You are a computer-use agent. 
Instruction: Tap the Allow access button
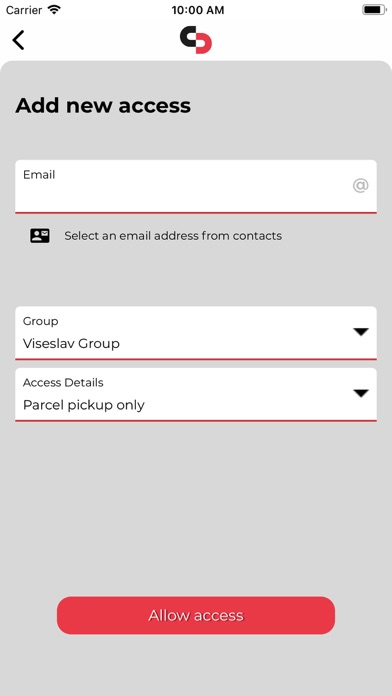[196, 615]
